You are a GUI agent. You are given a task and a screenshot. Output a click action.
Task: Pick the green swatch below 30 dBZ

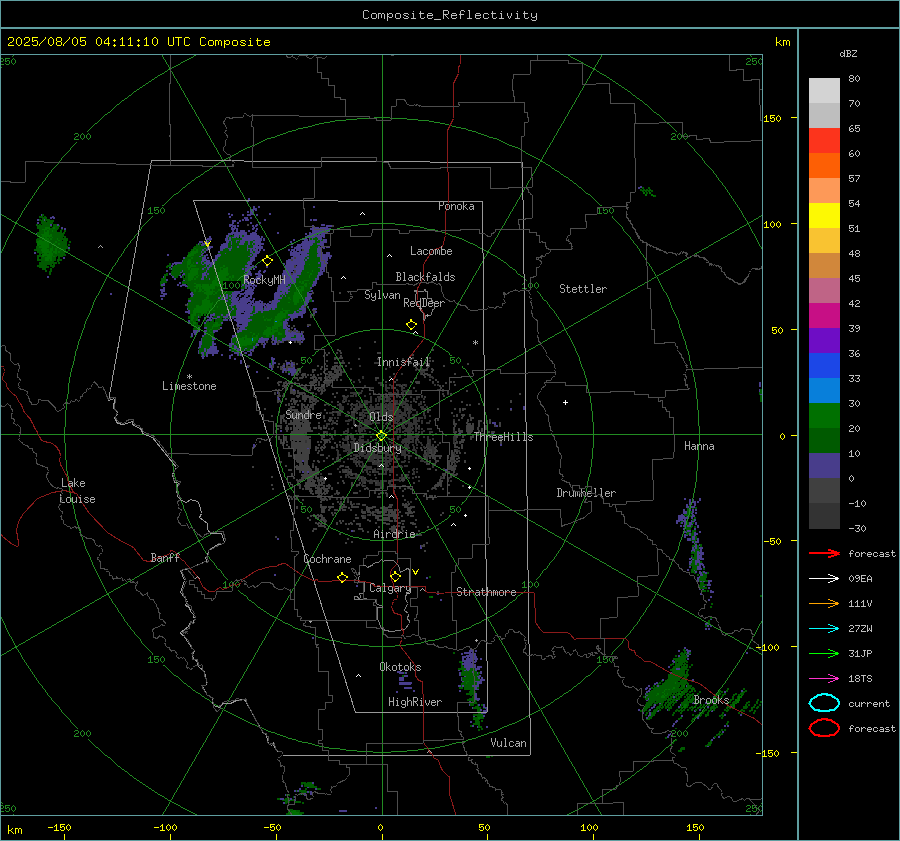[824, 415]
